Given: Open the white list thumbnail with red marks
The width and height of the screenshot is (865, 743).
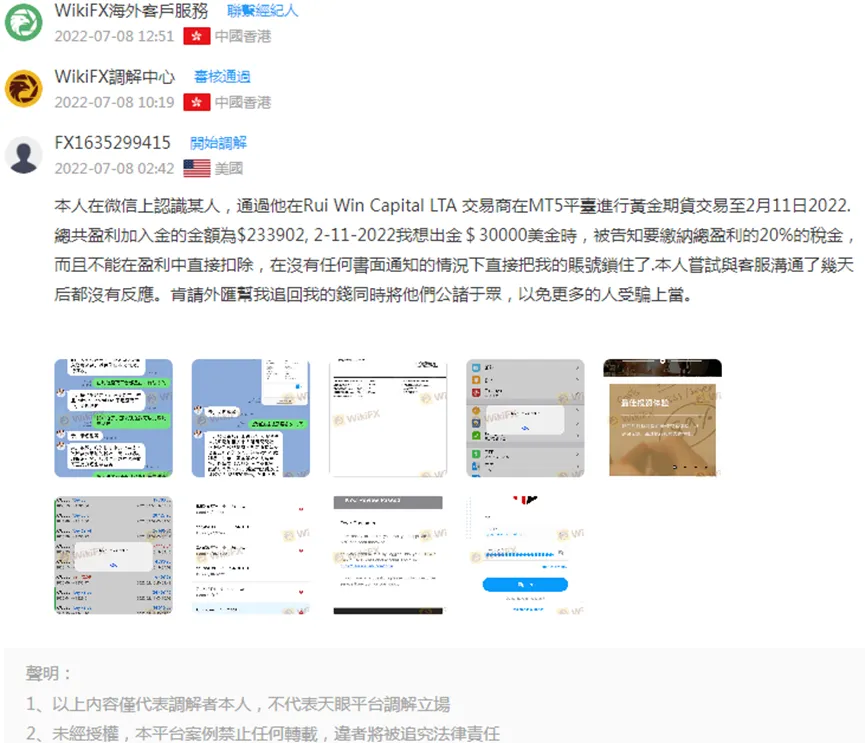Looking at the screenshot, I should click(x=250, y=555).
